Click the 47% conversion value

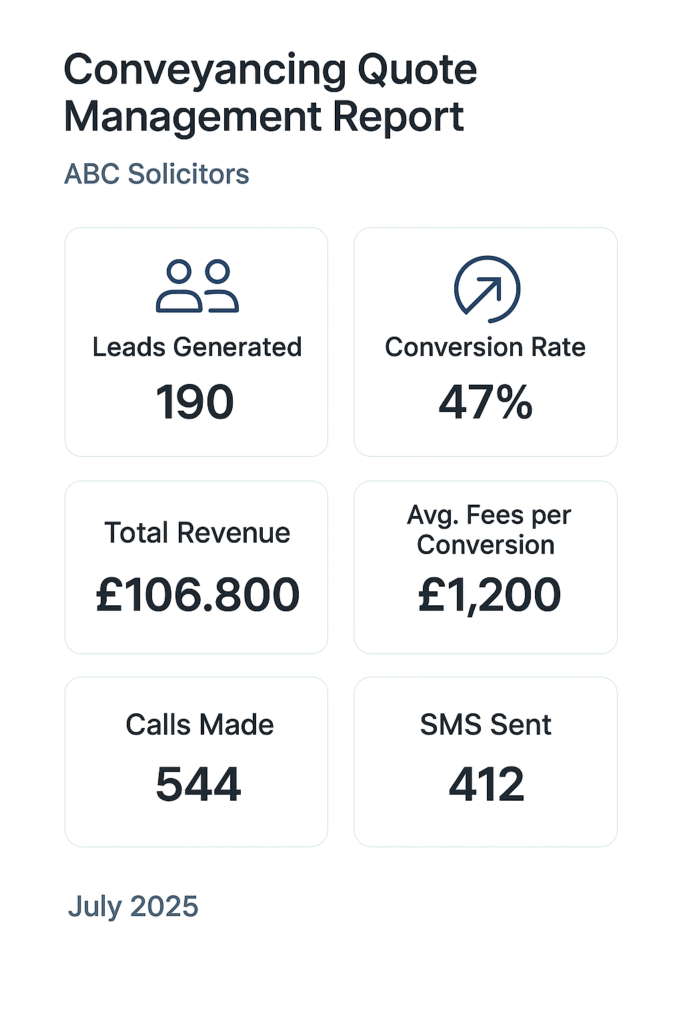[486, 402]
